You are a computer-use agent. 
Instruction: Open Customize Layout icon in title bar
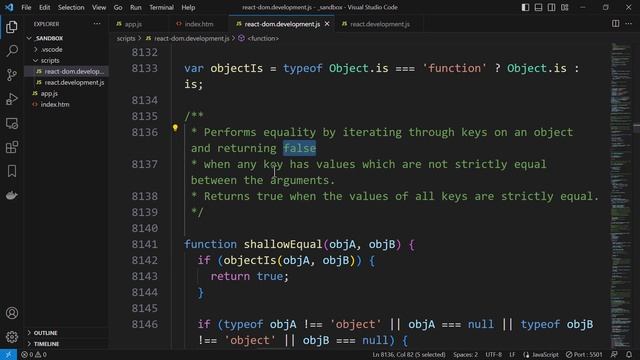(x=564, y=7)
